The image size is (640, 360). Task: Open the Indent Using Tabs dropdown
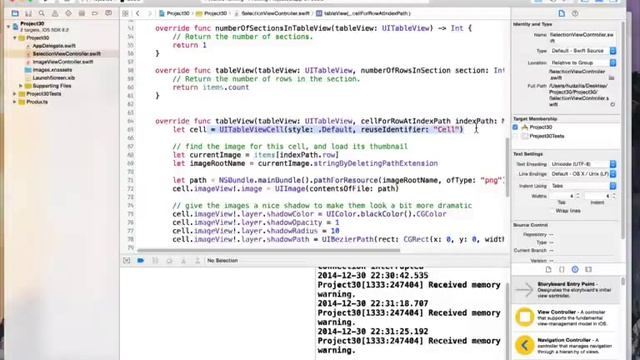click(x=583, y=186)
